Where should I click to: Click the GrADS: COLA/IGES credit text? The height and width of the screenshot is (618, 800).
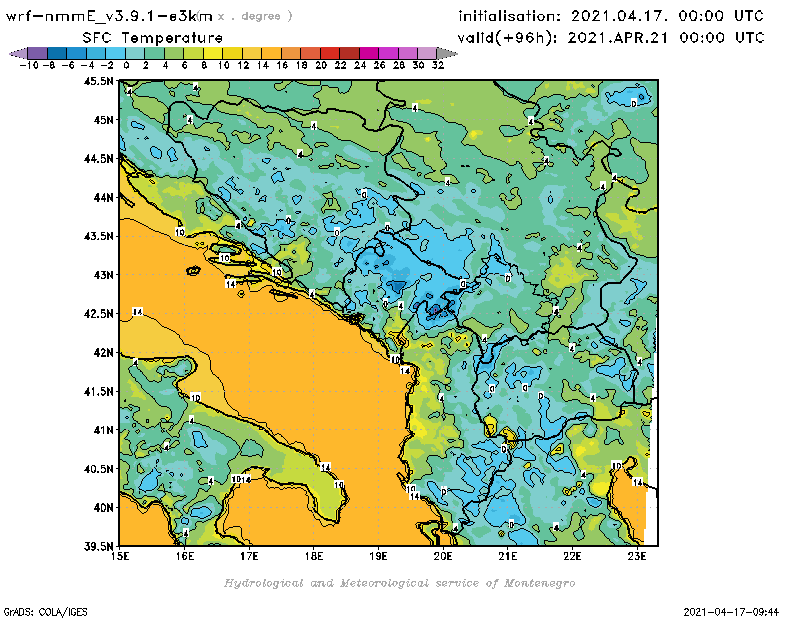(x=45, y=612)
